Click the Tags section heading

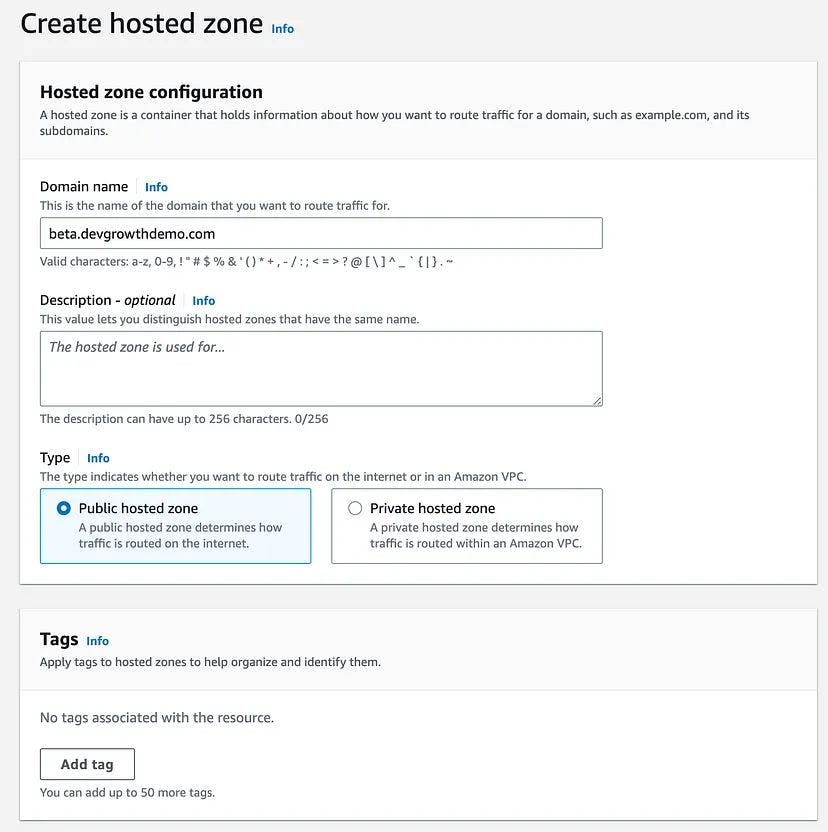click(57, 640)
